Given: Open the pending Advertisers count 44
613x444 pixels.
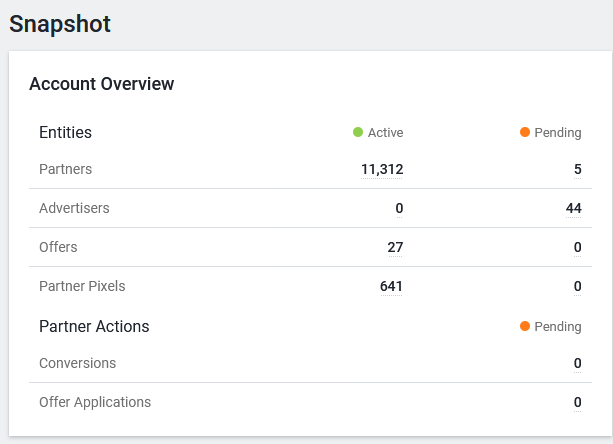Looking at the screenshot, I should [573, 208].
